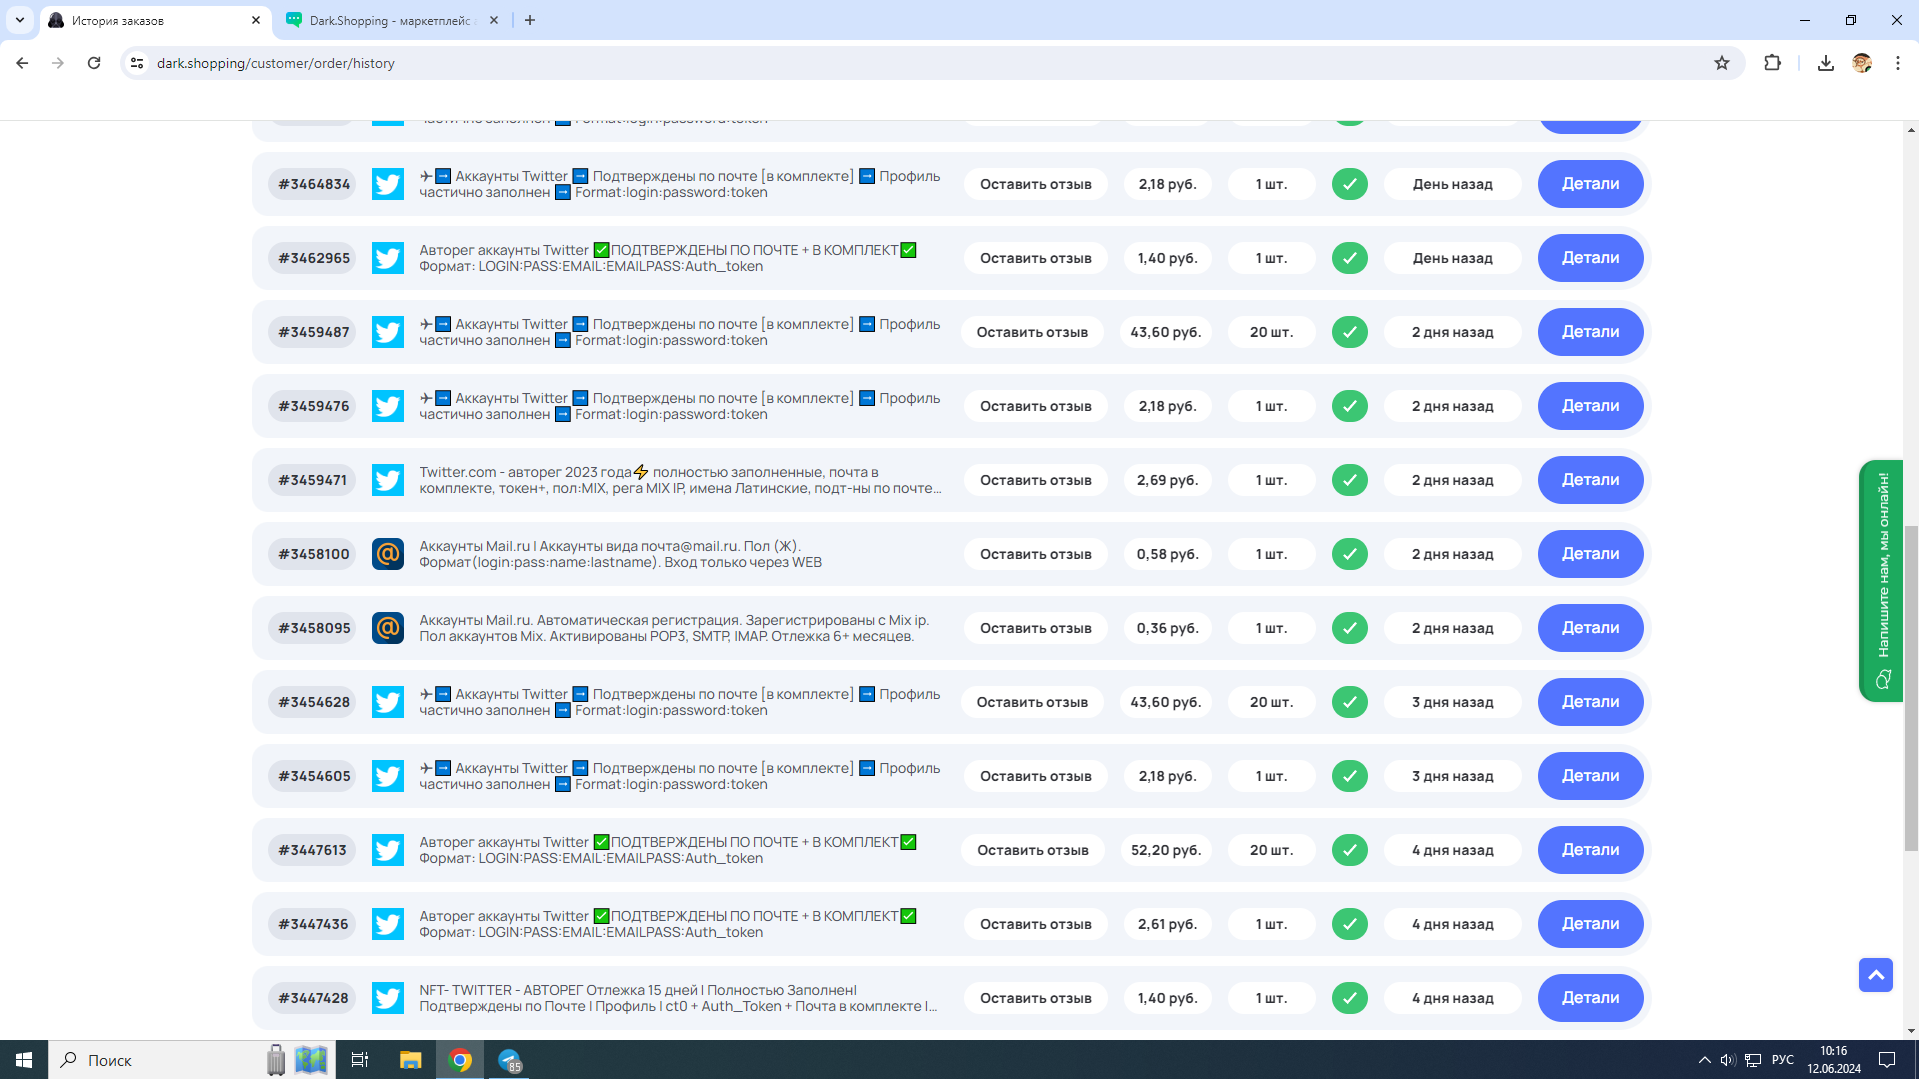Click order number #3447436
The width and height of the screenshot is (1919, 1079).
314,924
